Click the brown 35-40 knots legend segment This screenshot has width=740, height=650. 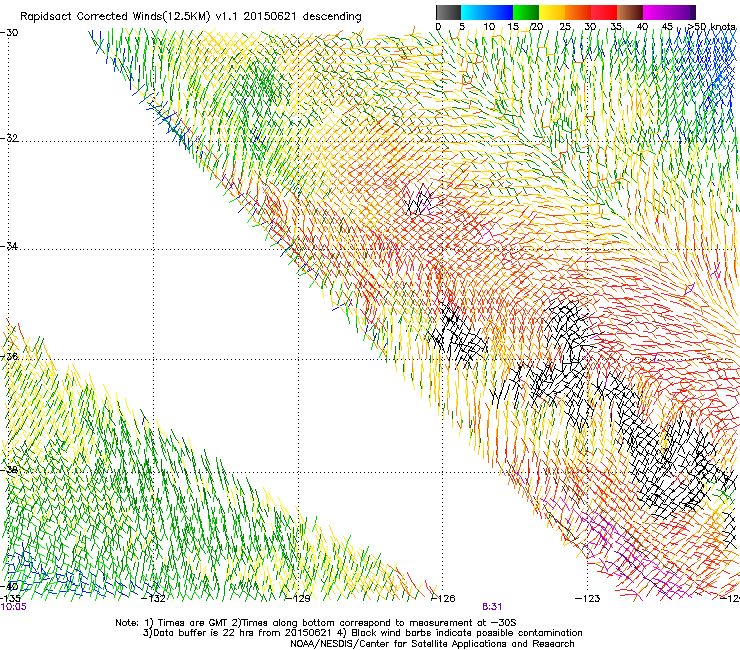630,12
